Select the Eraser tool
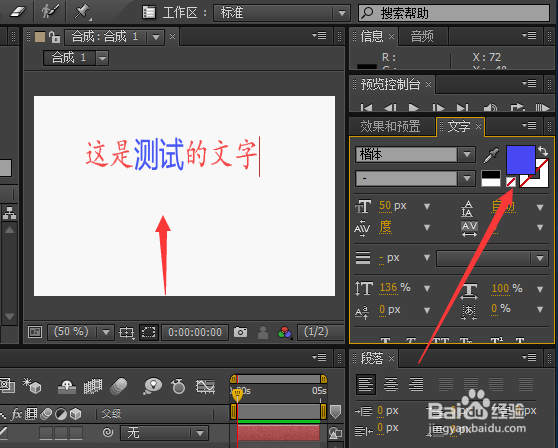 [18, 12]
